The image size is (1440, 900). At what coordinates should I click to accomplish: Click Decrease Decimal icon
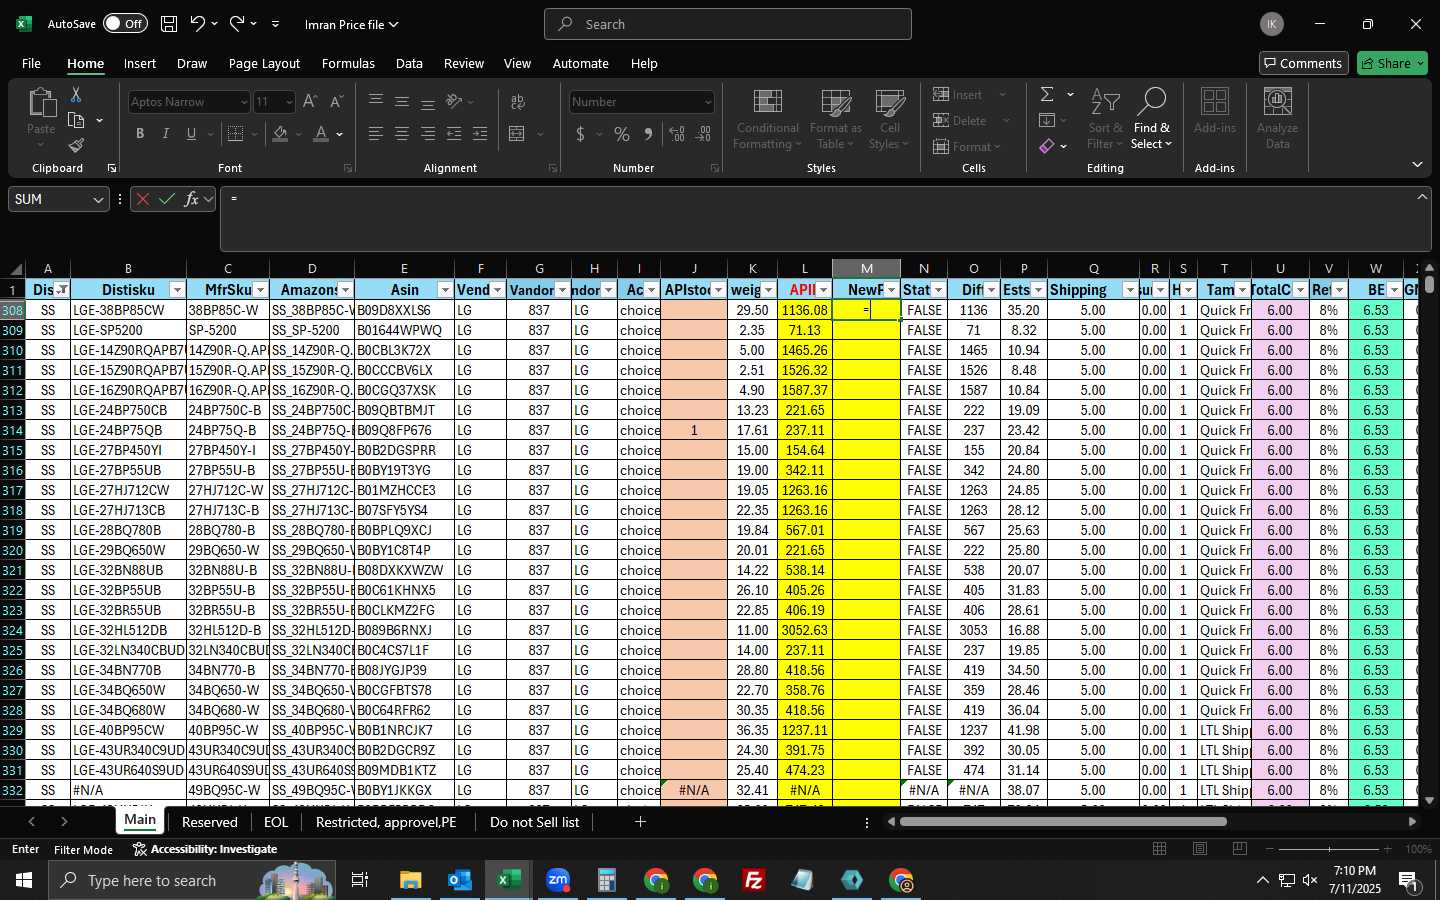click(703, 134)
